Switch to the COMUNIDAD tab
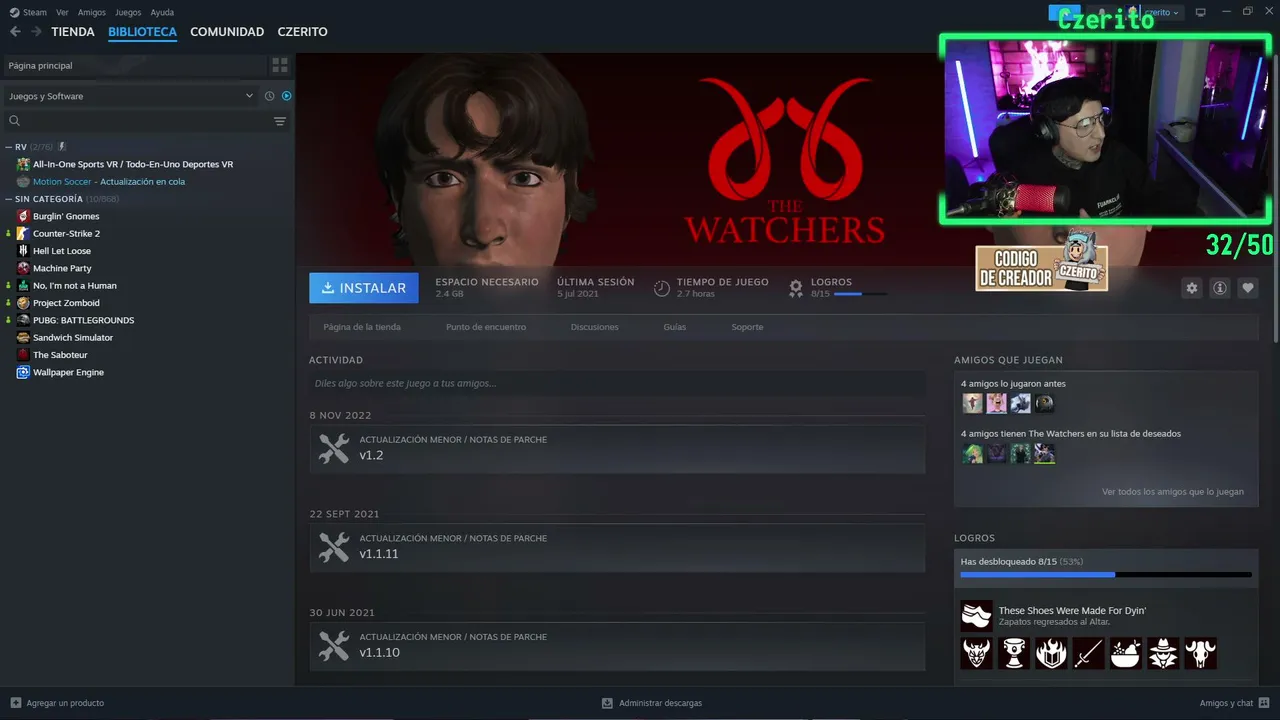1280x720 pixels. point(227,32)
